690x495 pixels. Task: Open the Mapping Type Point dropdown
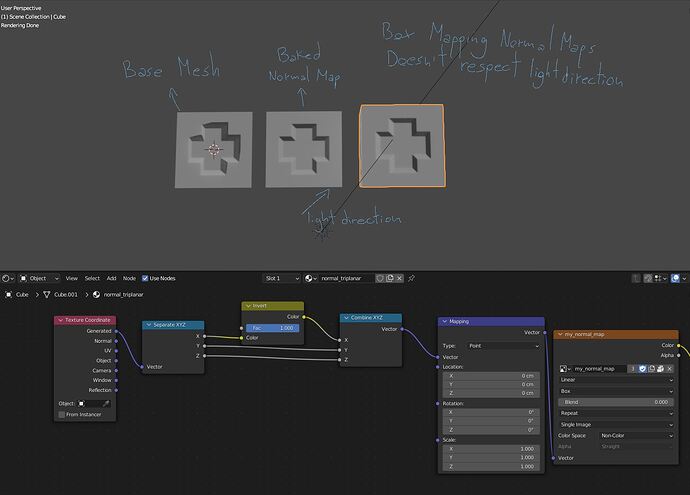(x=503, y=346)
